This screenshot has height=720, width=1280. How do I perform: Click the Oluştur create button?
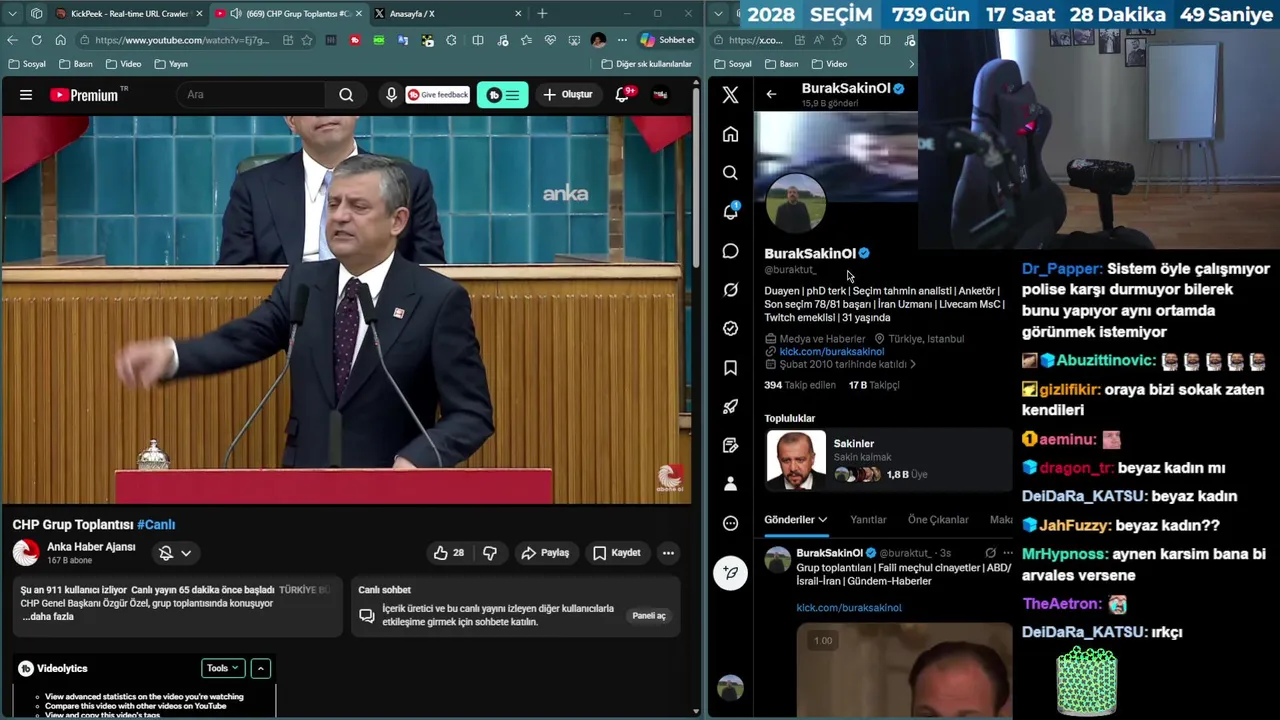(x=567, y=95)
